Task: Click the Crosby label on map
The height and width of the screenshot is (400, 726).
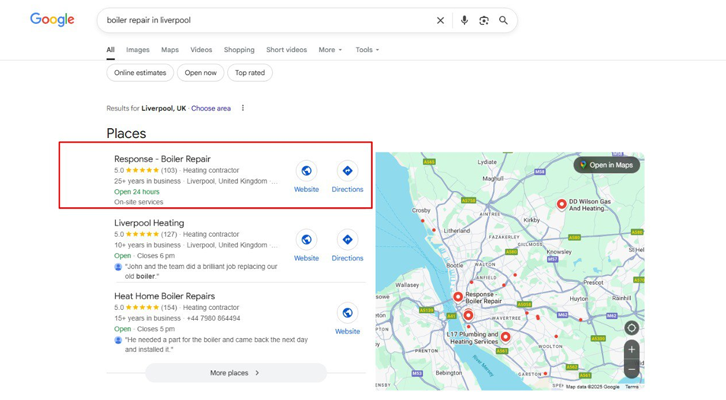Action: coord(421,210)
